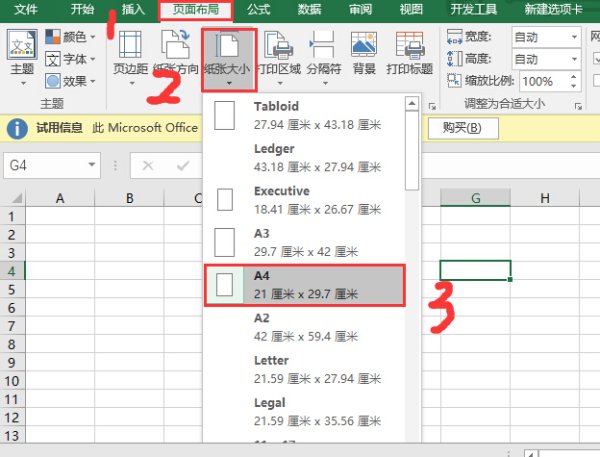Click cell A1

click(60, 216)
